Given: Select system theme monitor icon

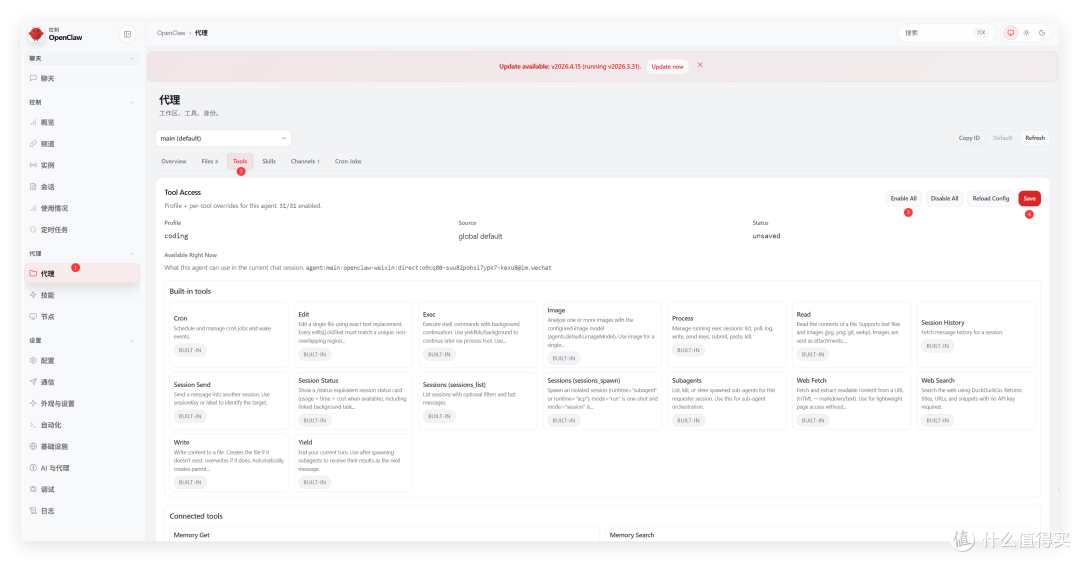Looking at the screenshot, I should pos(1010,33).
